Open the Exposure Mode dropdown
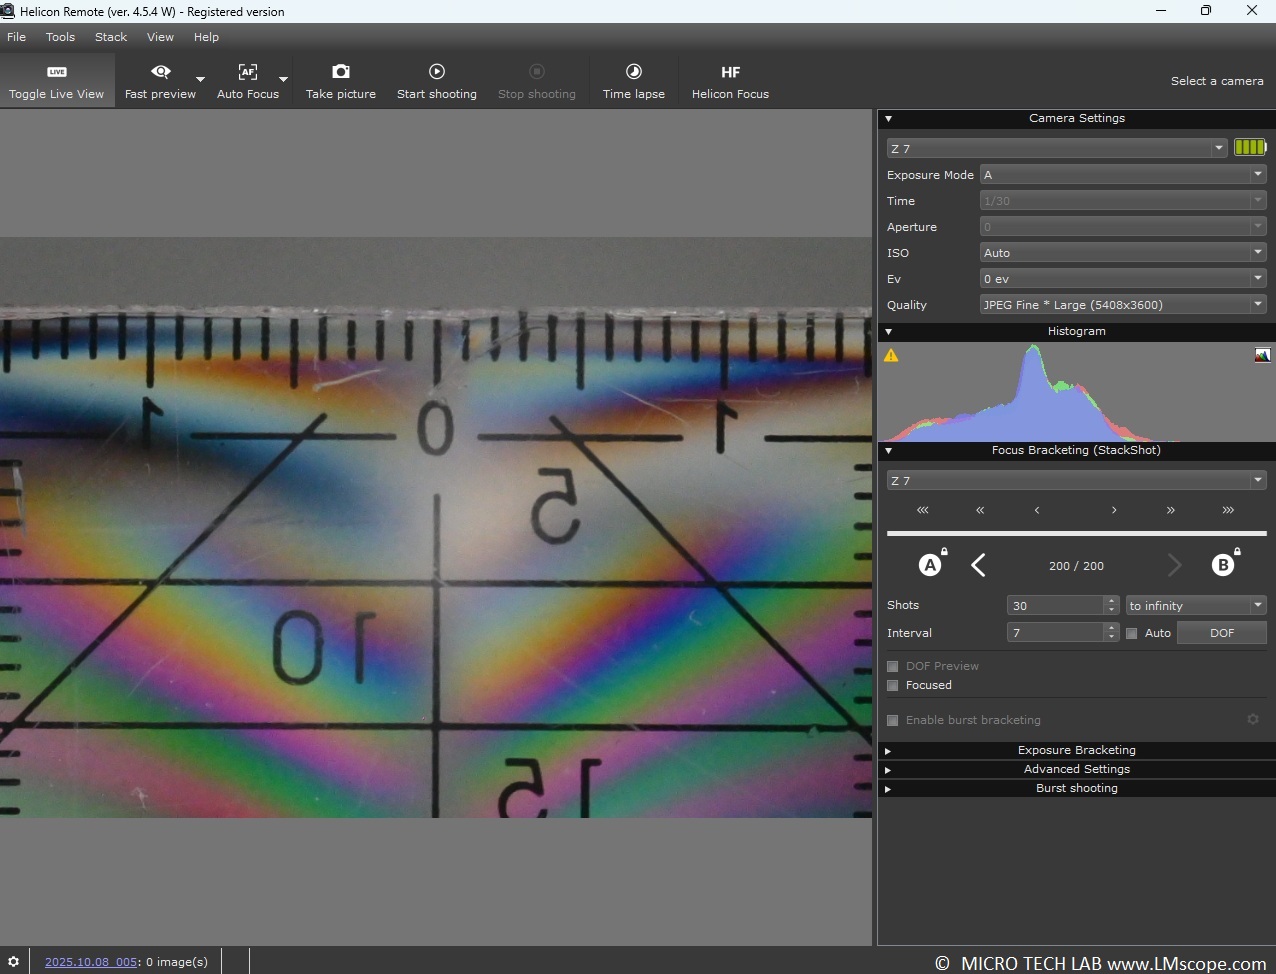 click(1122, 175)
